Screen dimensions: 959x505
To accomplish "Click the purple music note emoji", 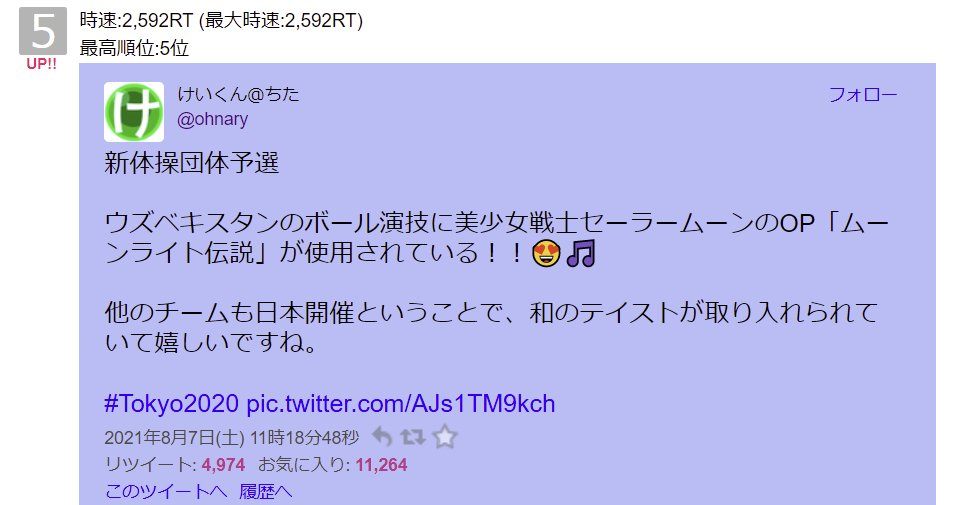I will pyautogui.click(x=580, y=253).
